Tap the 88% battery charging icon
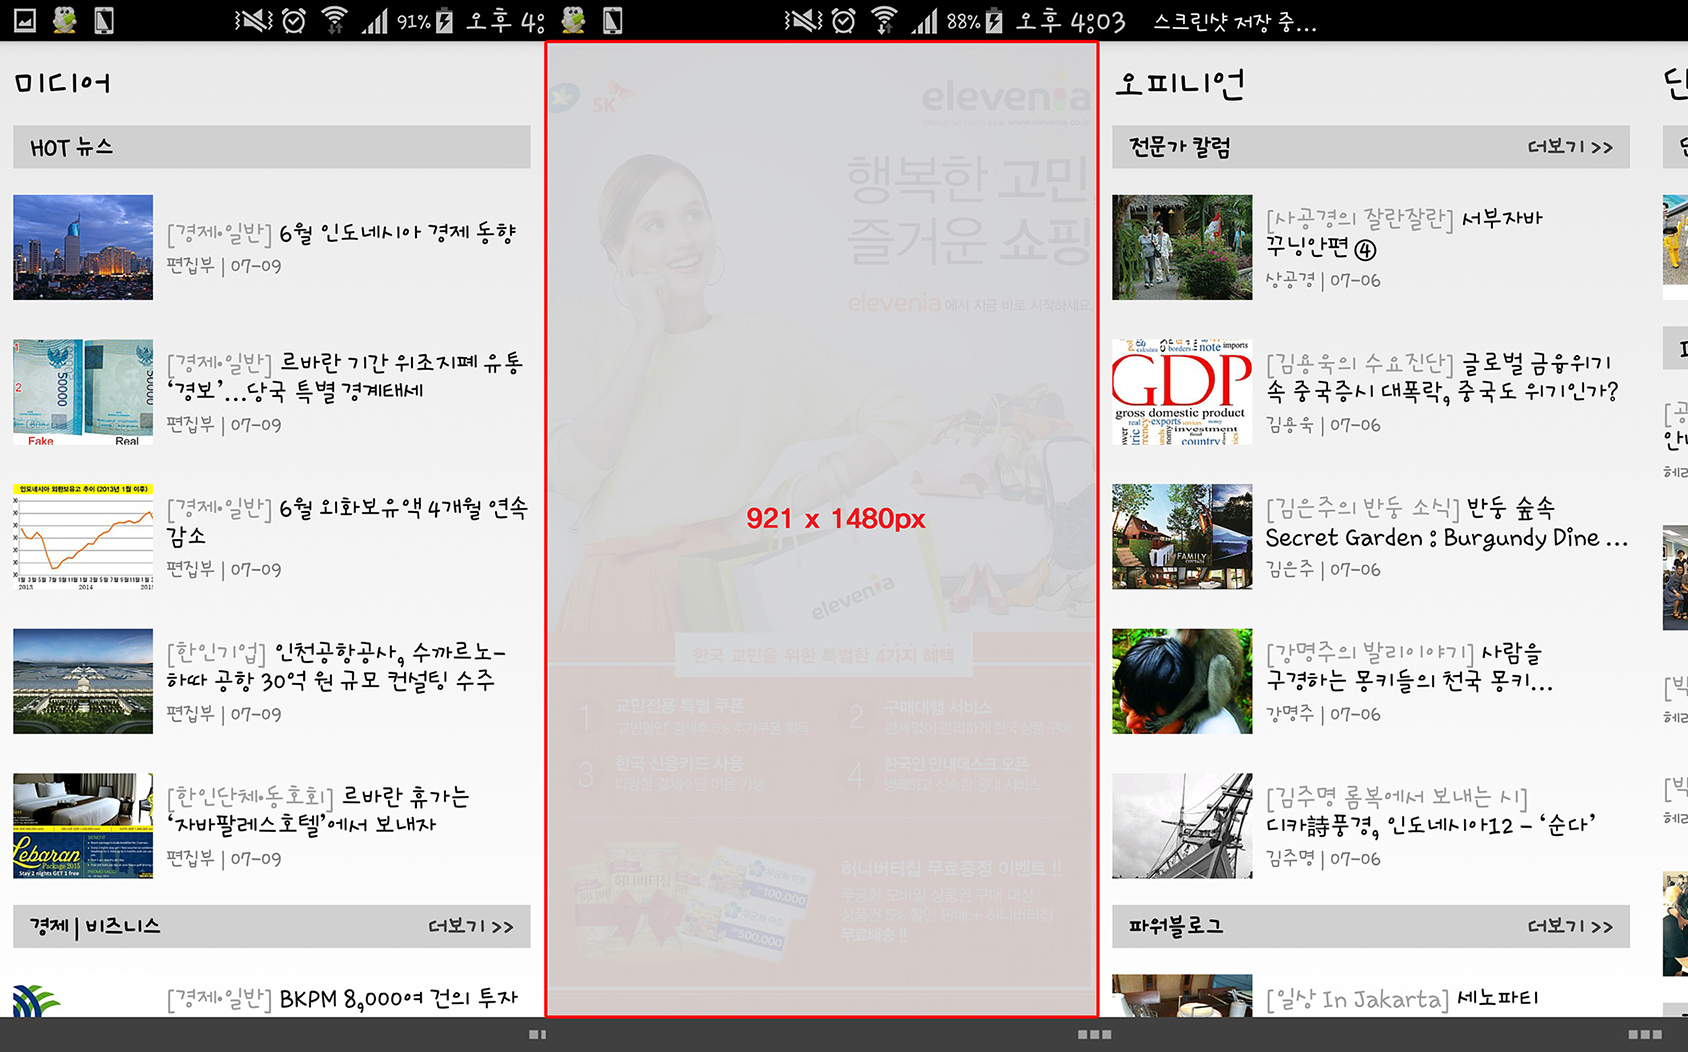This screenshot has height=1052, width=1688. (994, 21)
